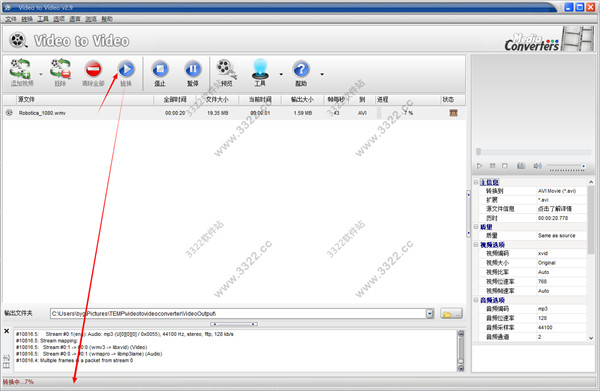Mute preview using the speaker icon
The height and width of the screenshot is (391, 600).
(x=537, y=166)
